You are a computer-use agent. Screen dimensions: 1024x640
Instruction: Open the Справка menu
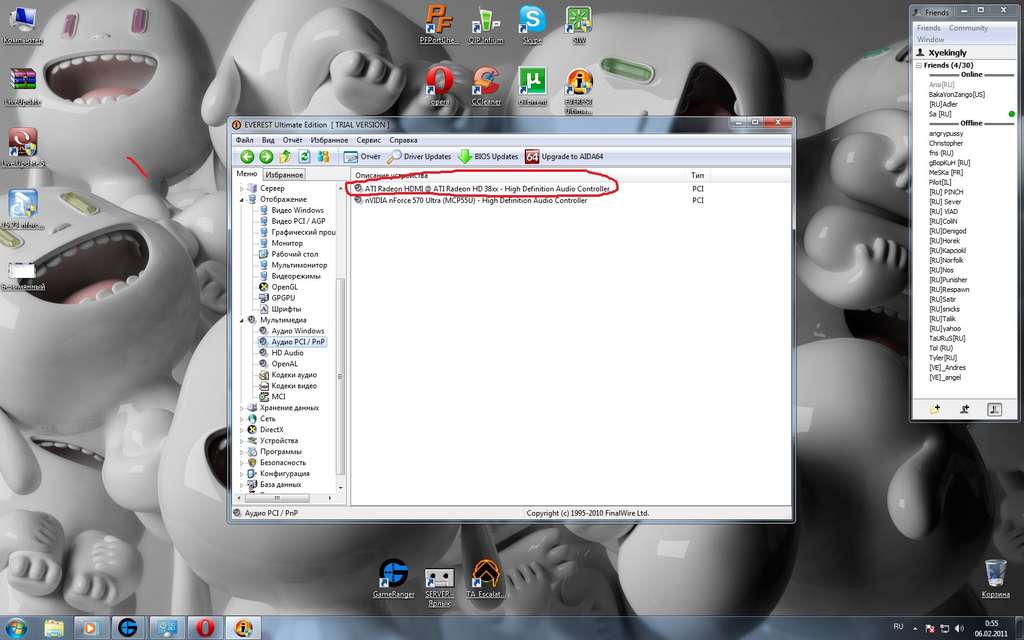click(403, 140)
